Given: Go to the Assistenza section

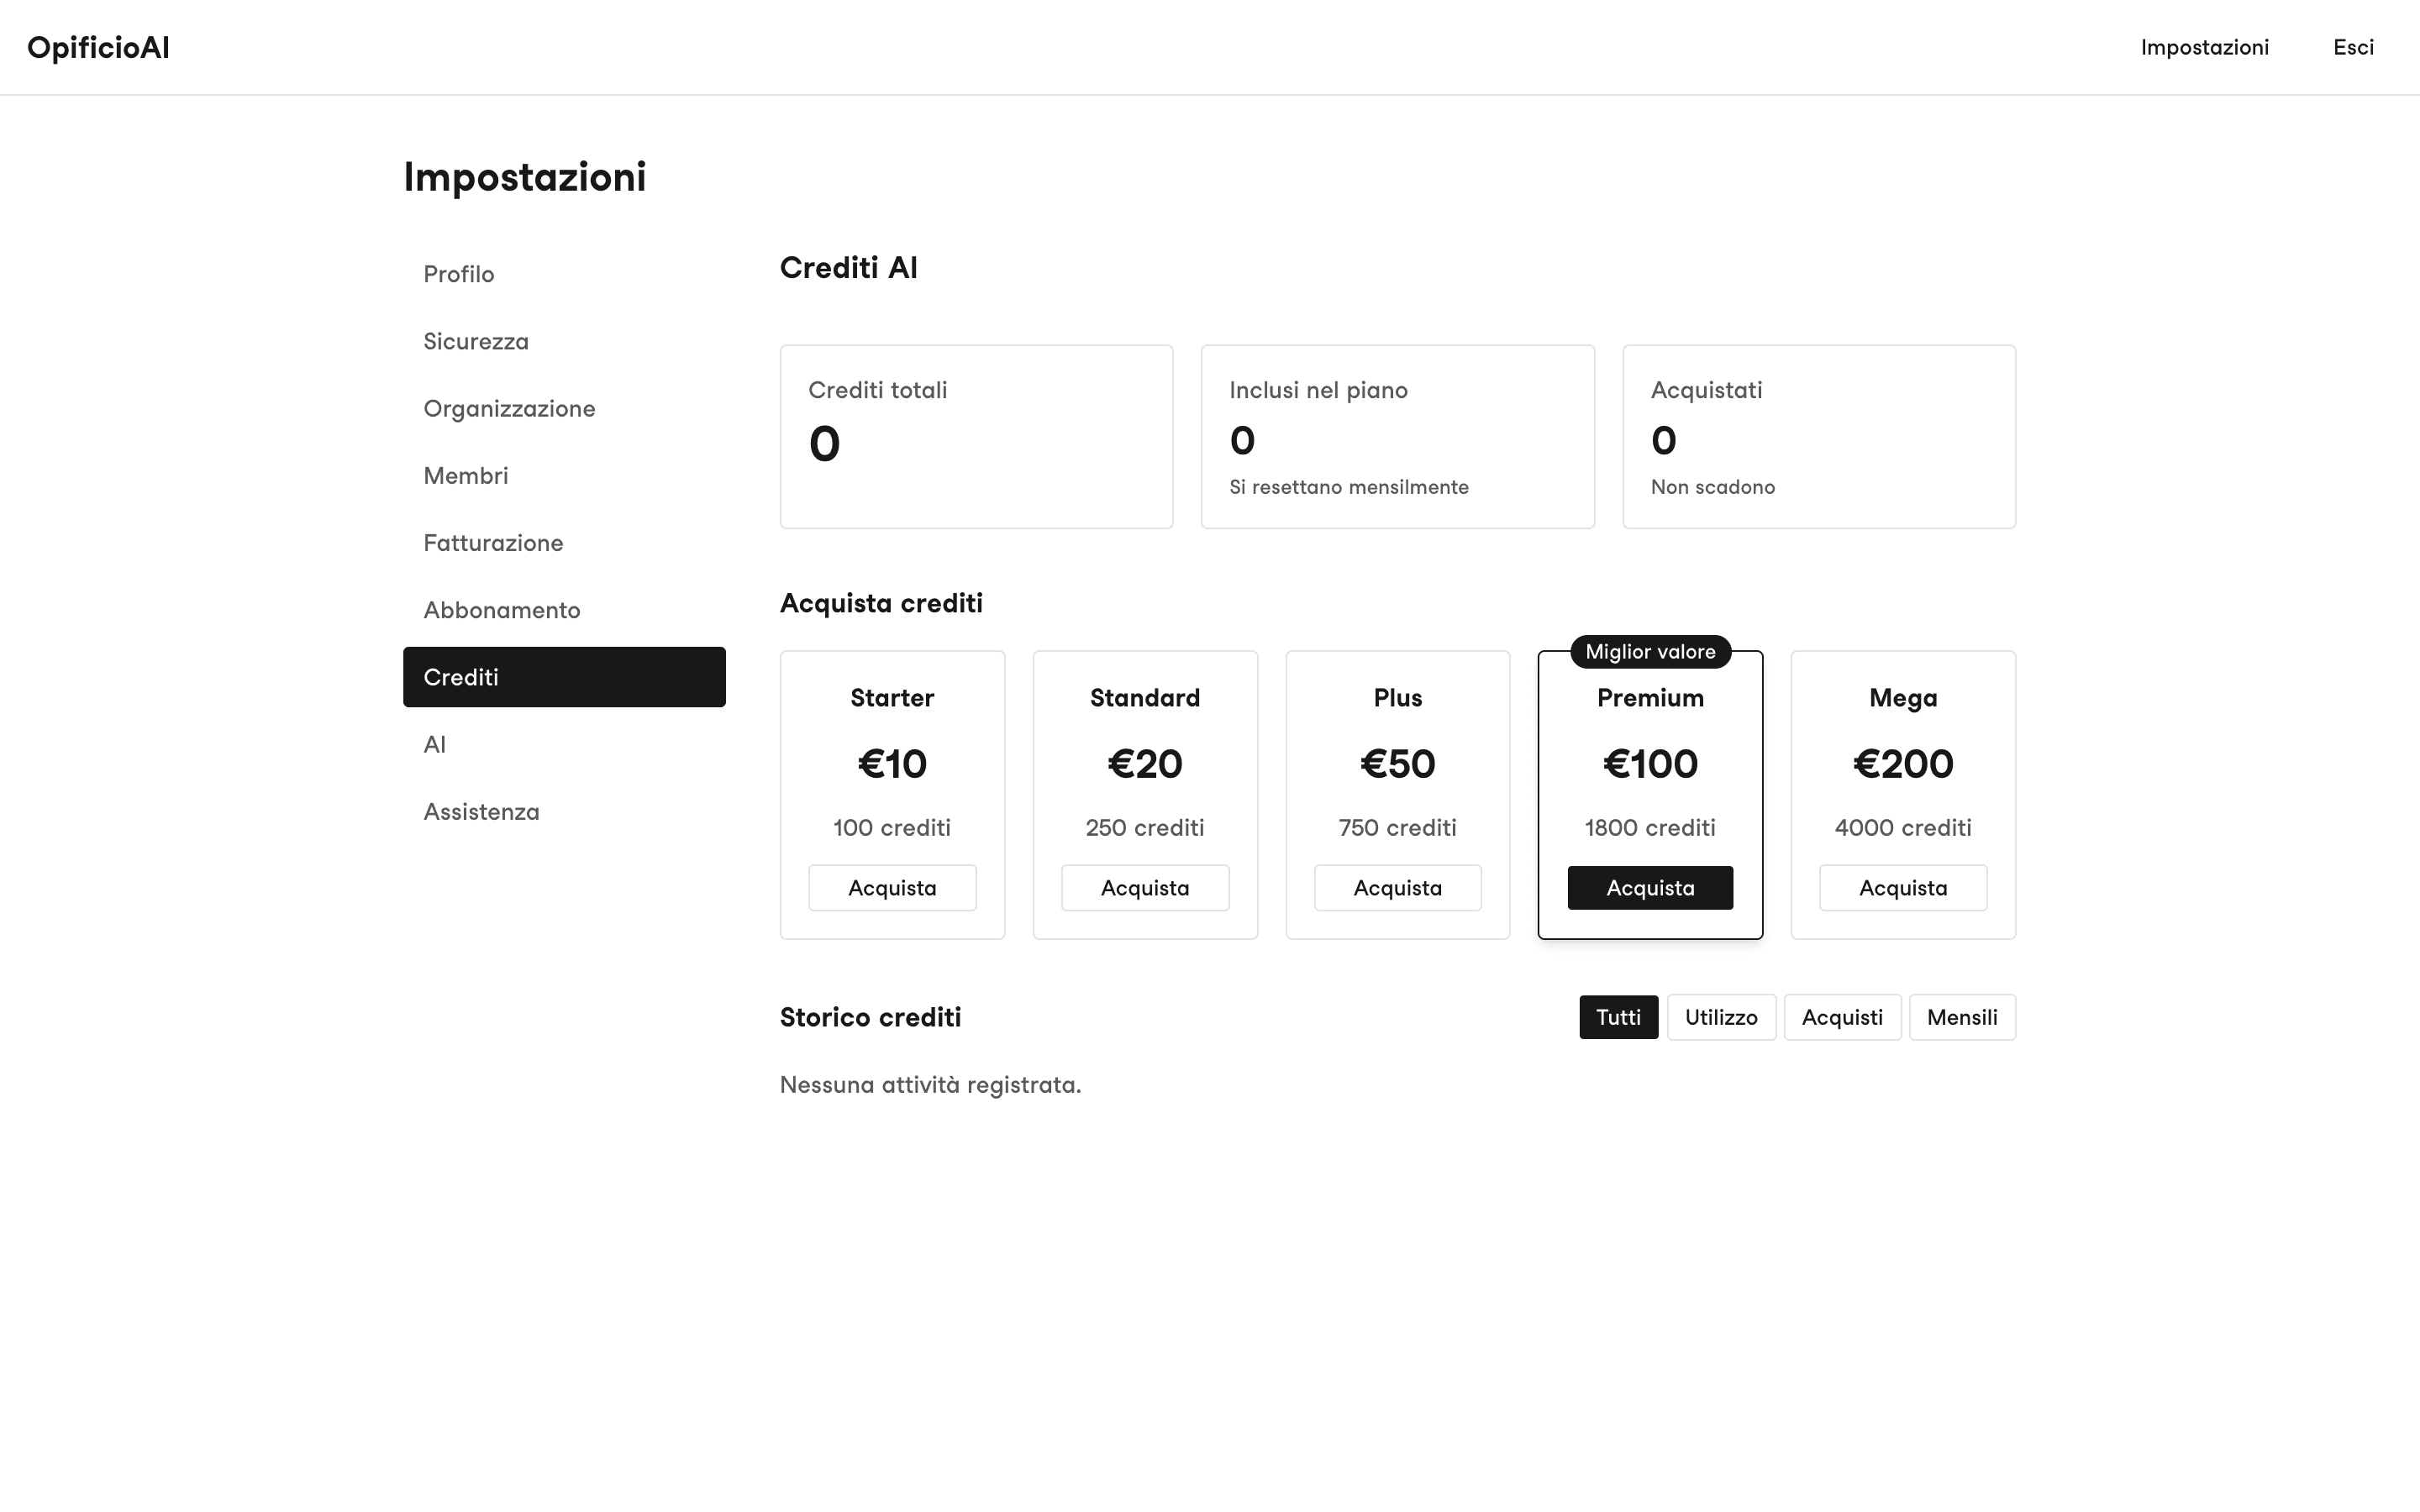Looking at the screenshot, I should click(x=564, y=812).
